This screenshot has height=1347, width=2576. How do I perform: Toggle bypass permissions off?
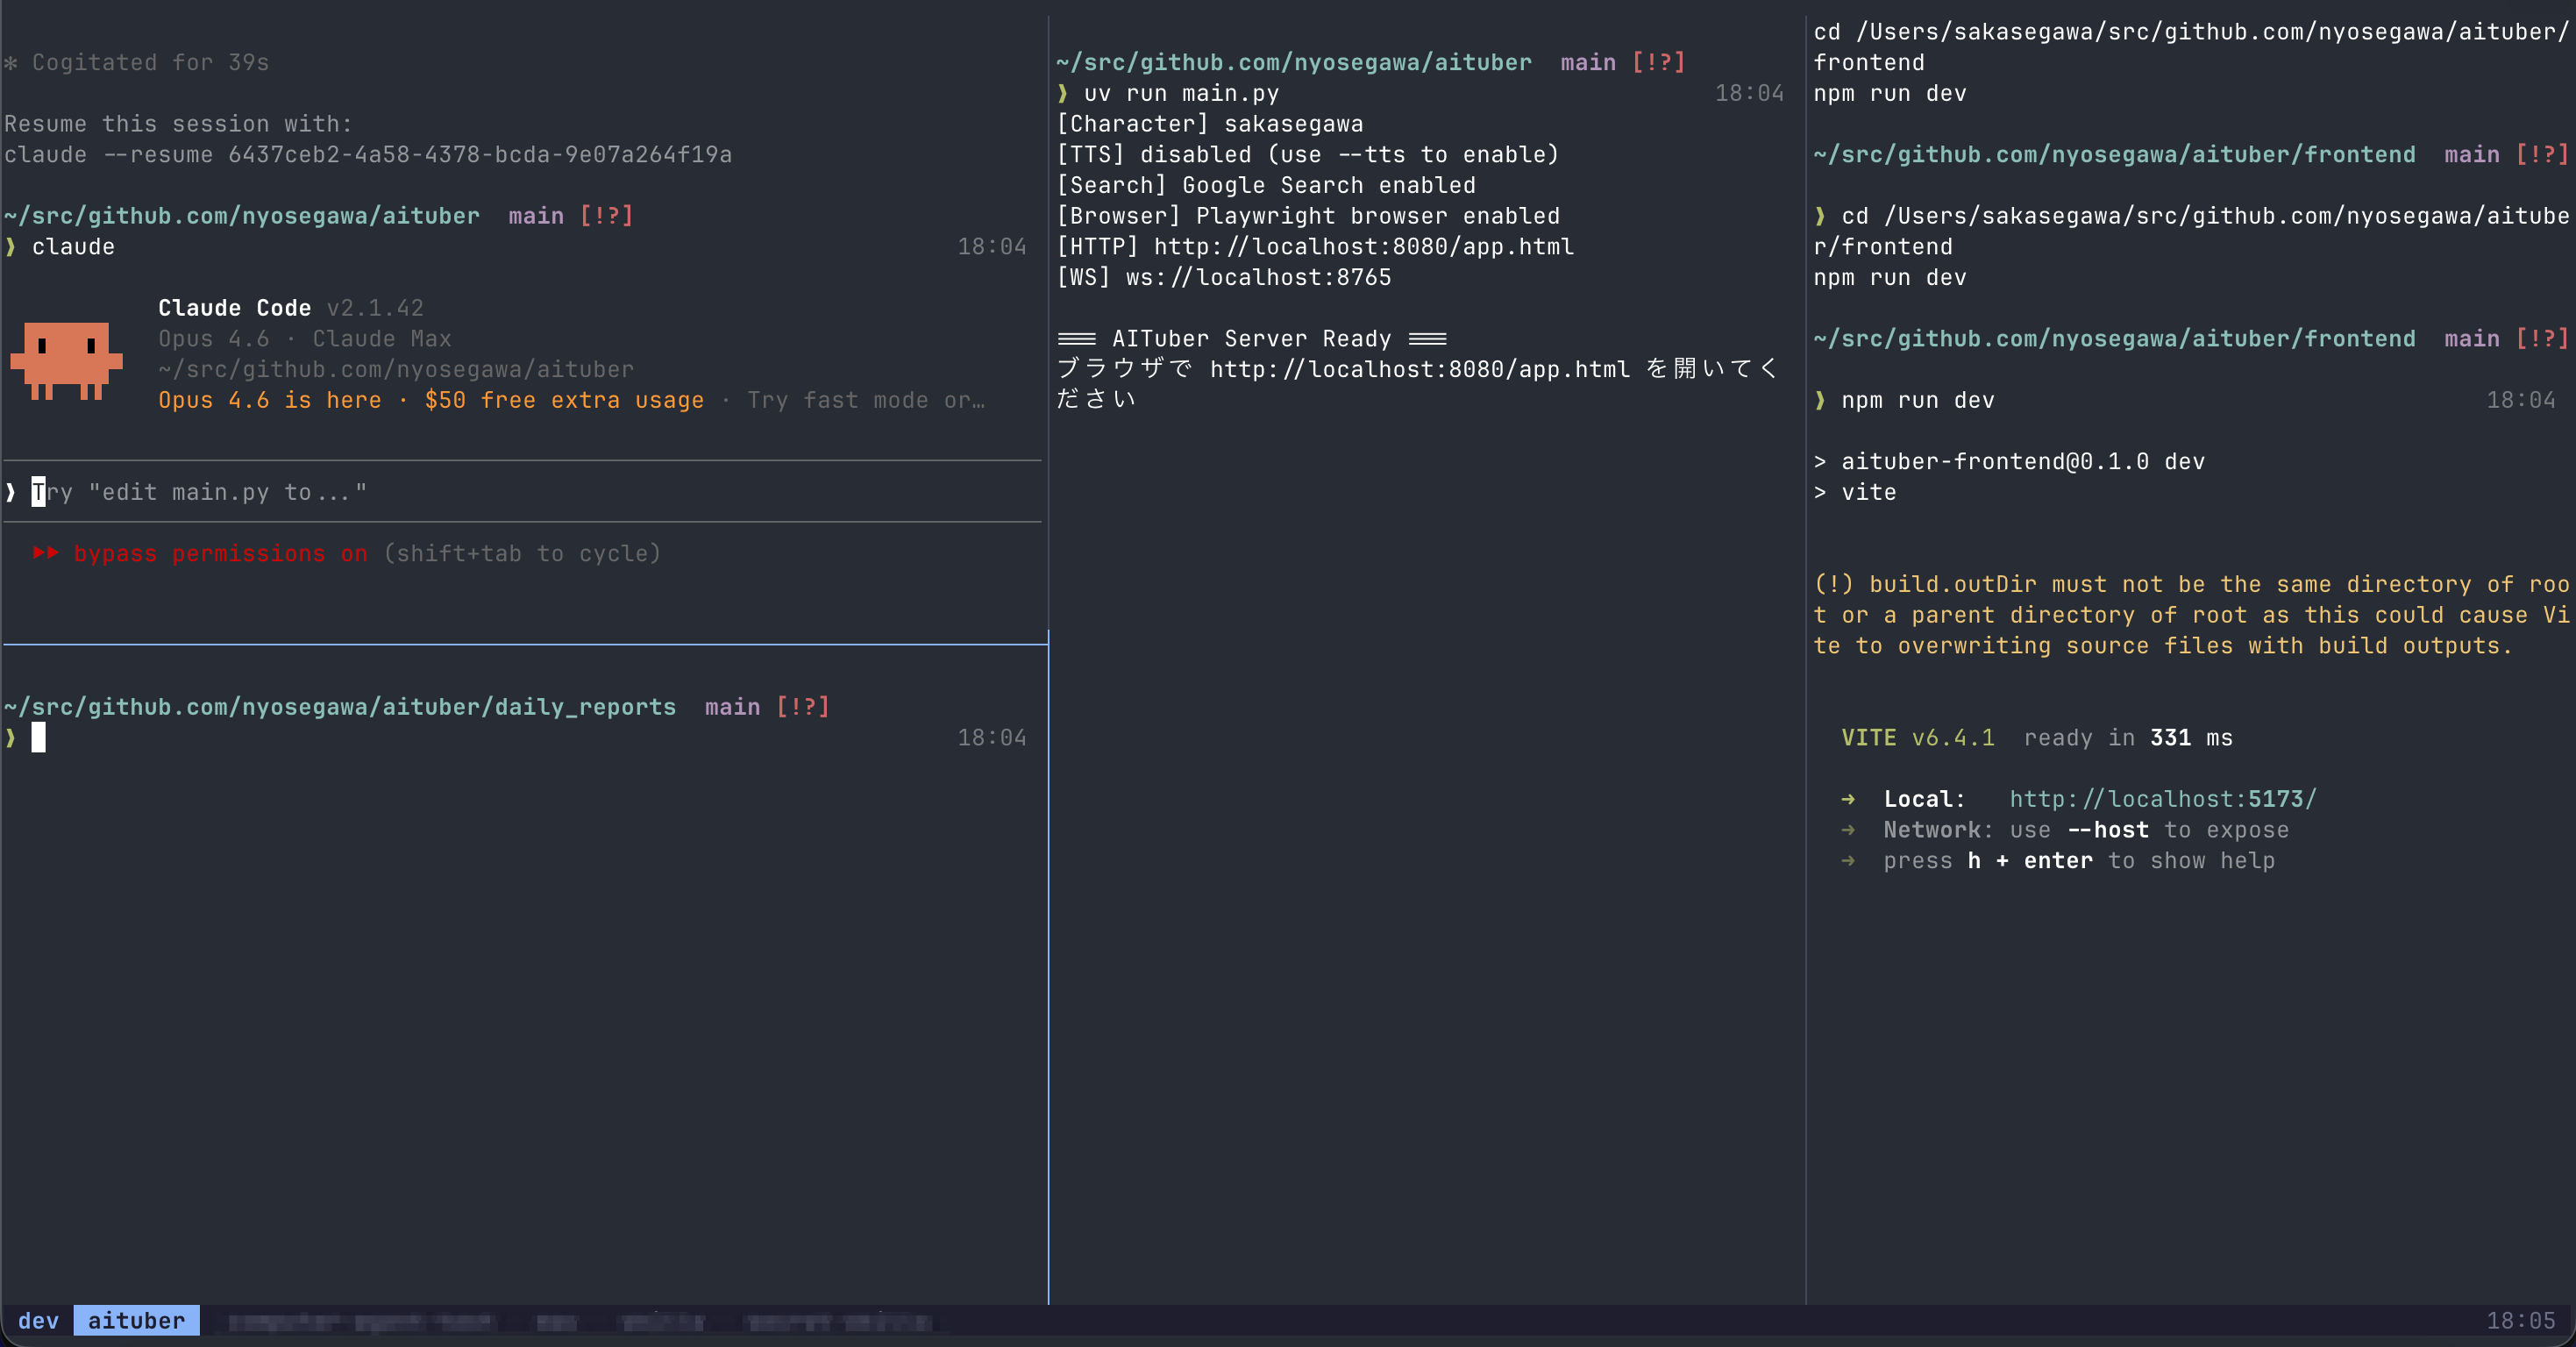pos(220,553)
